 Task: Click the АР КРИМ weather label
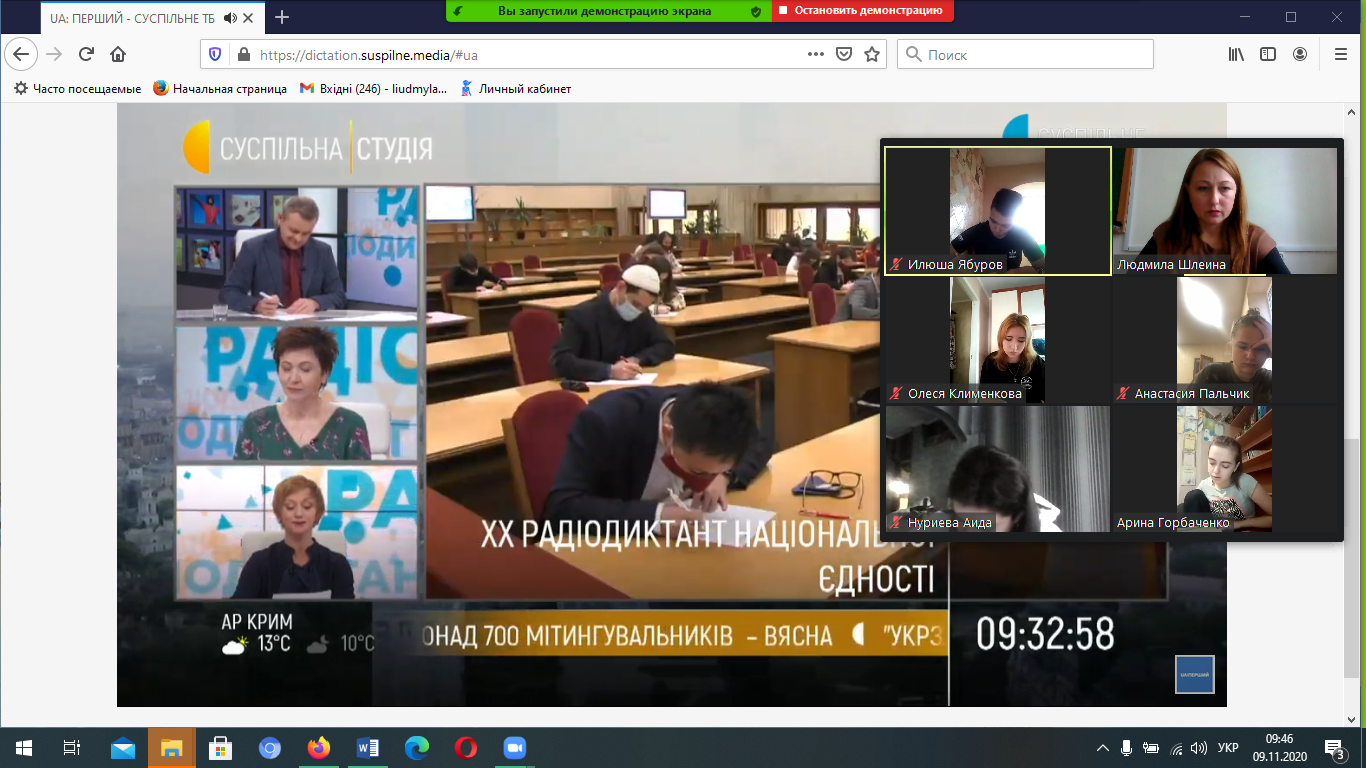point(257,623)
